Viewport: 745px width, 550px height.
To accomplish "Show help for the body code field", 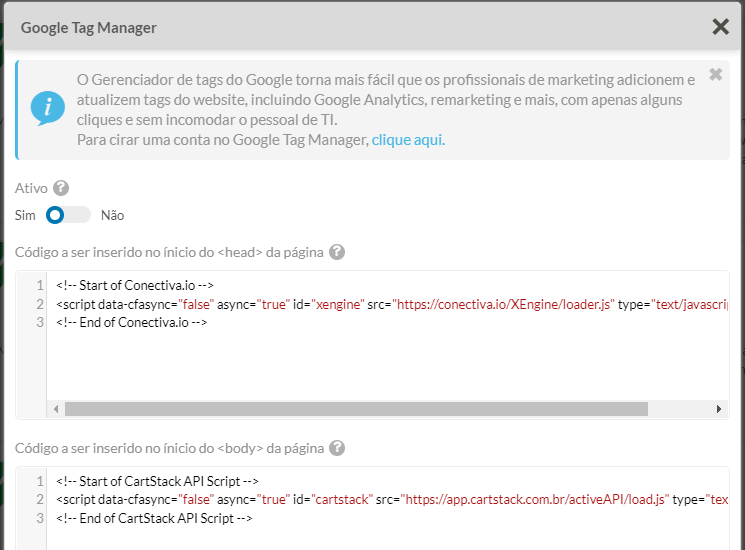I will click(338, 448).
